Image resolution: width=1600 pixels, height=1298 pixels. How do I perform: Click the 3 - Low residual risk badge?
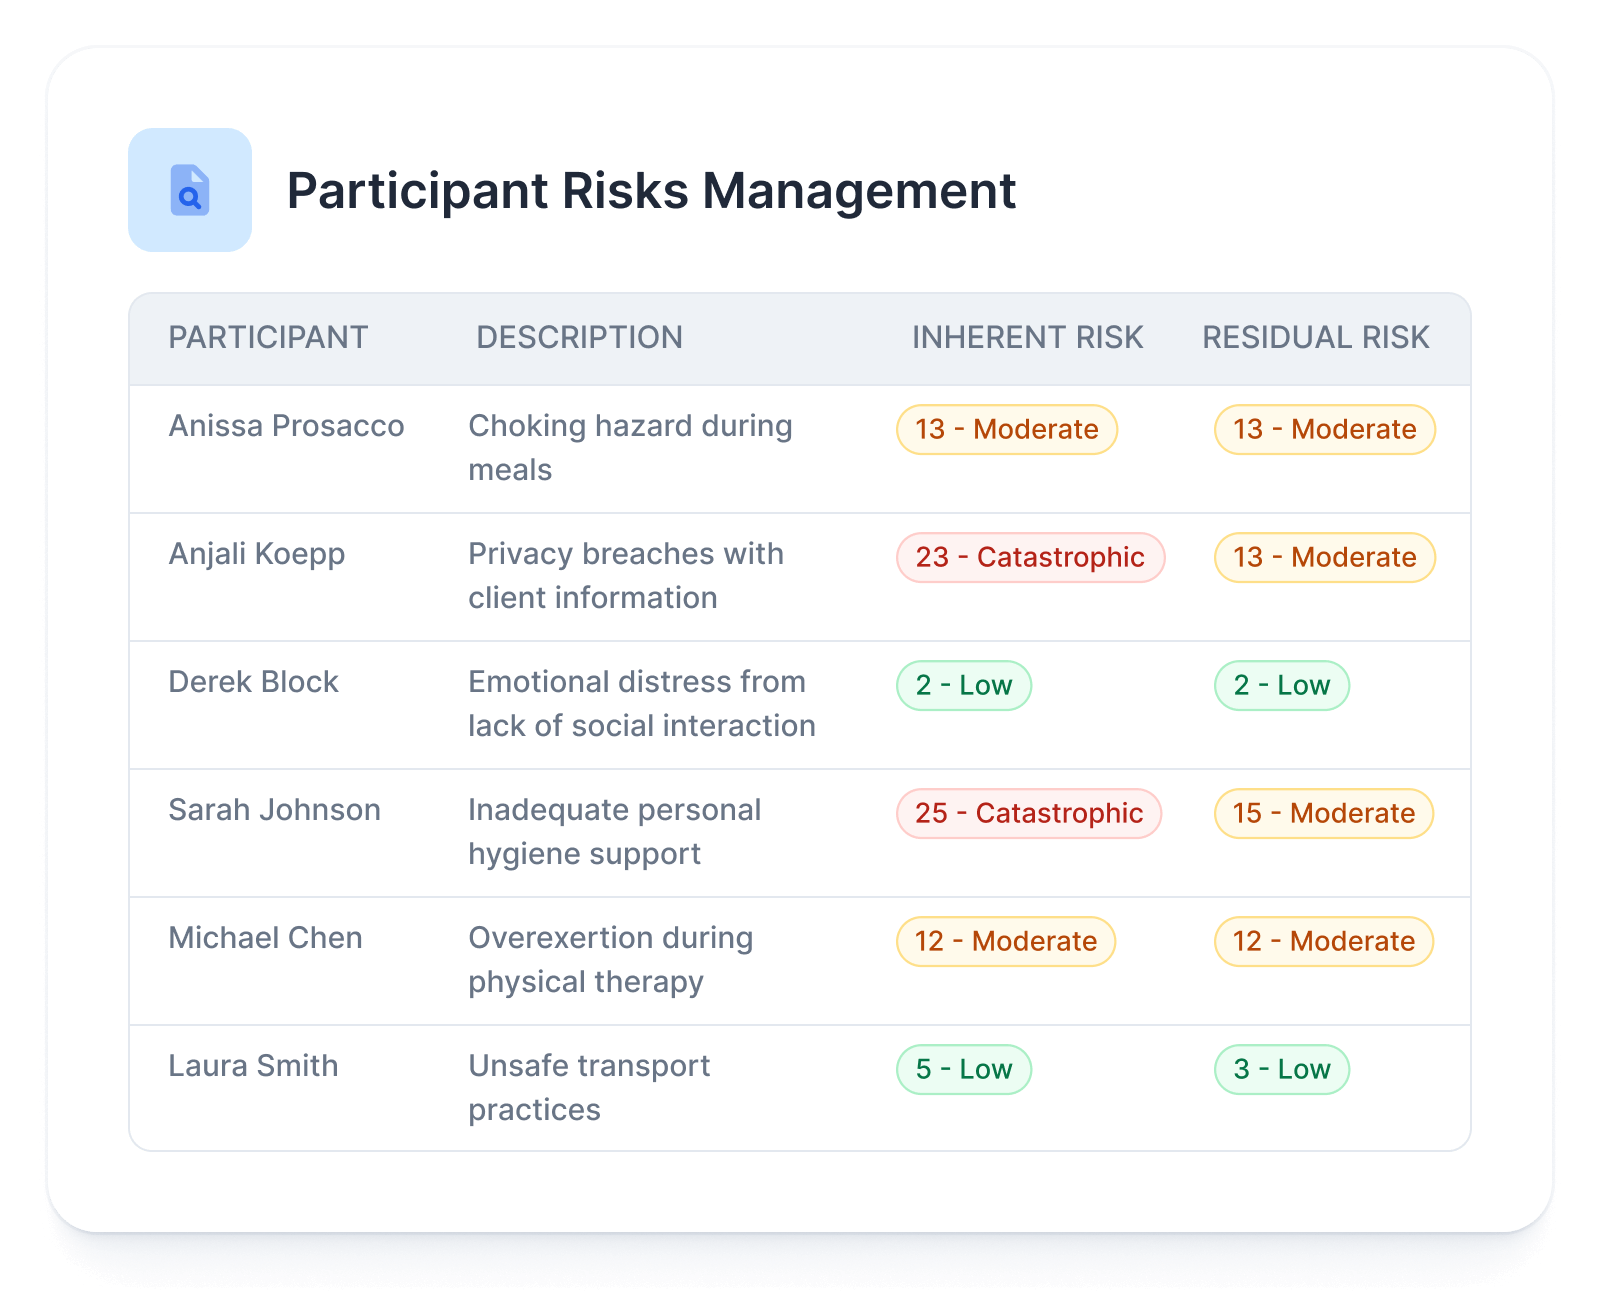[1281, 1069]
